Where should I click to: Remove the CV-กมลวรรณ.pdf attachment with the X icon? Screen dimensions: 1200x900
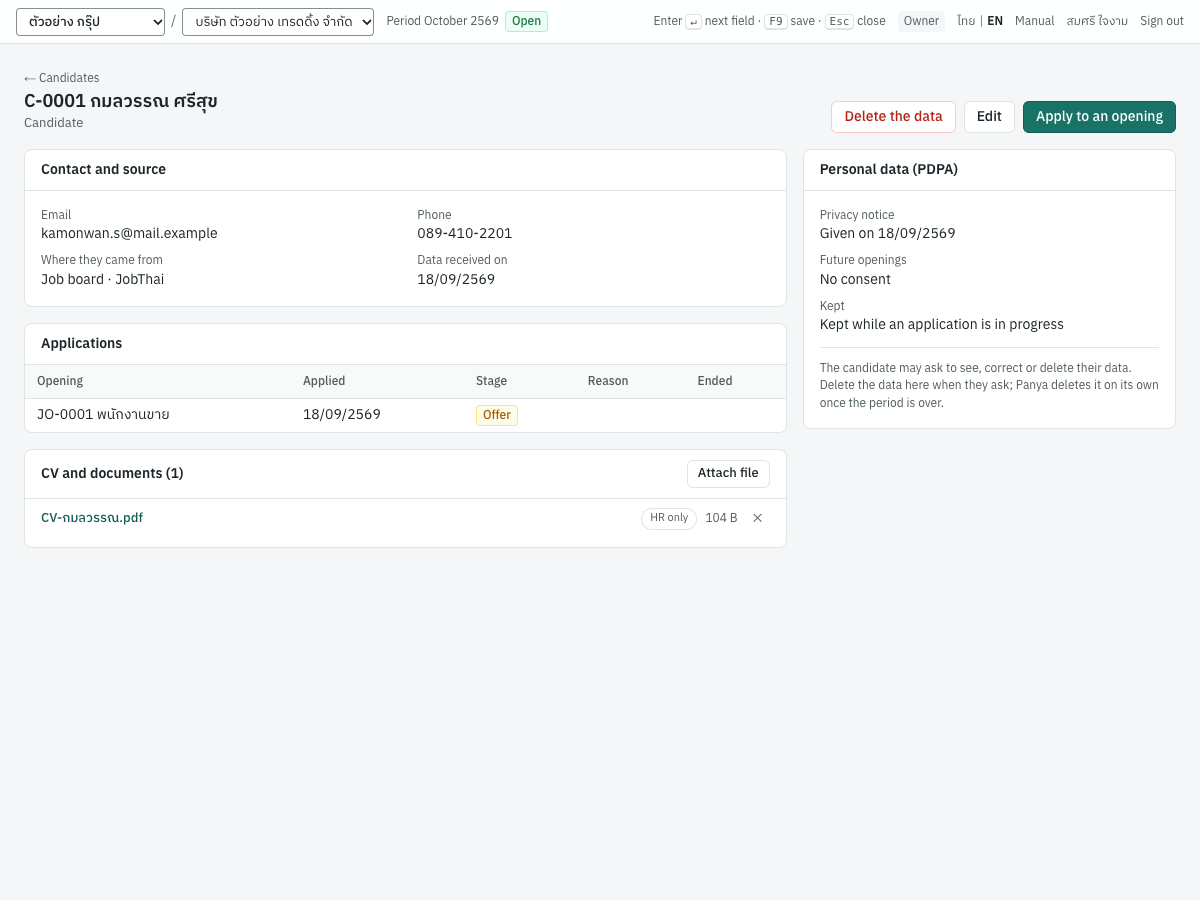click(757, 518)
